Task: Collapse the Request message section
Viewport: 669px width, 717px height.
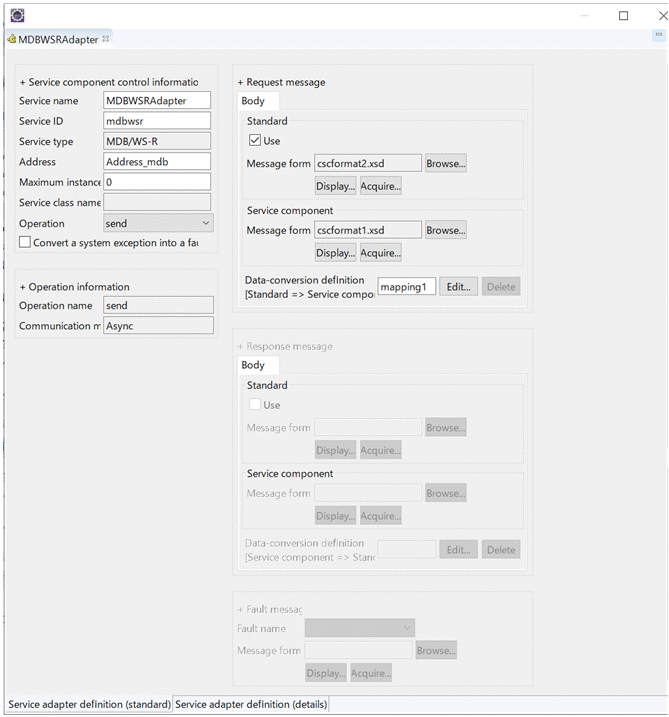Action: (x=241, y=83)
